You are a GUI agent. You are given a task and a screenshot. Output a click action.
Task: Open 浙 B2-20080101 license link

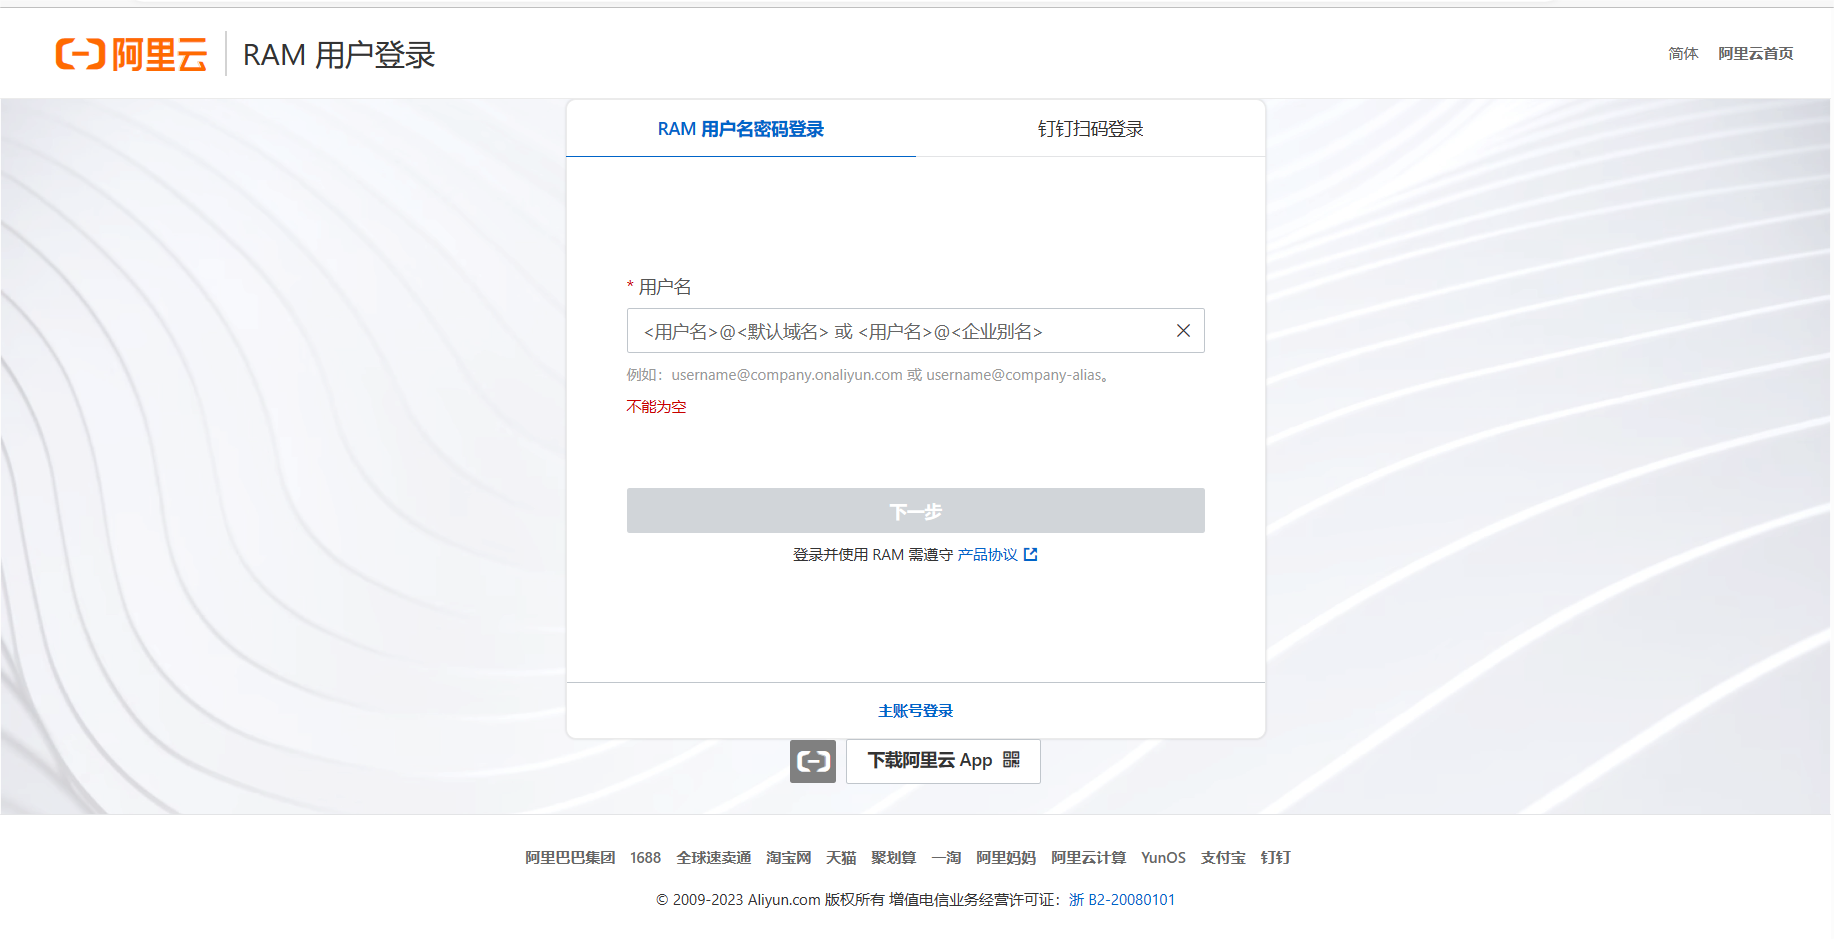[x=1122, y=900]
